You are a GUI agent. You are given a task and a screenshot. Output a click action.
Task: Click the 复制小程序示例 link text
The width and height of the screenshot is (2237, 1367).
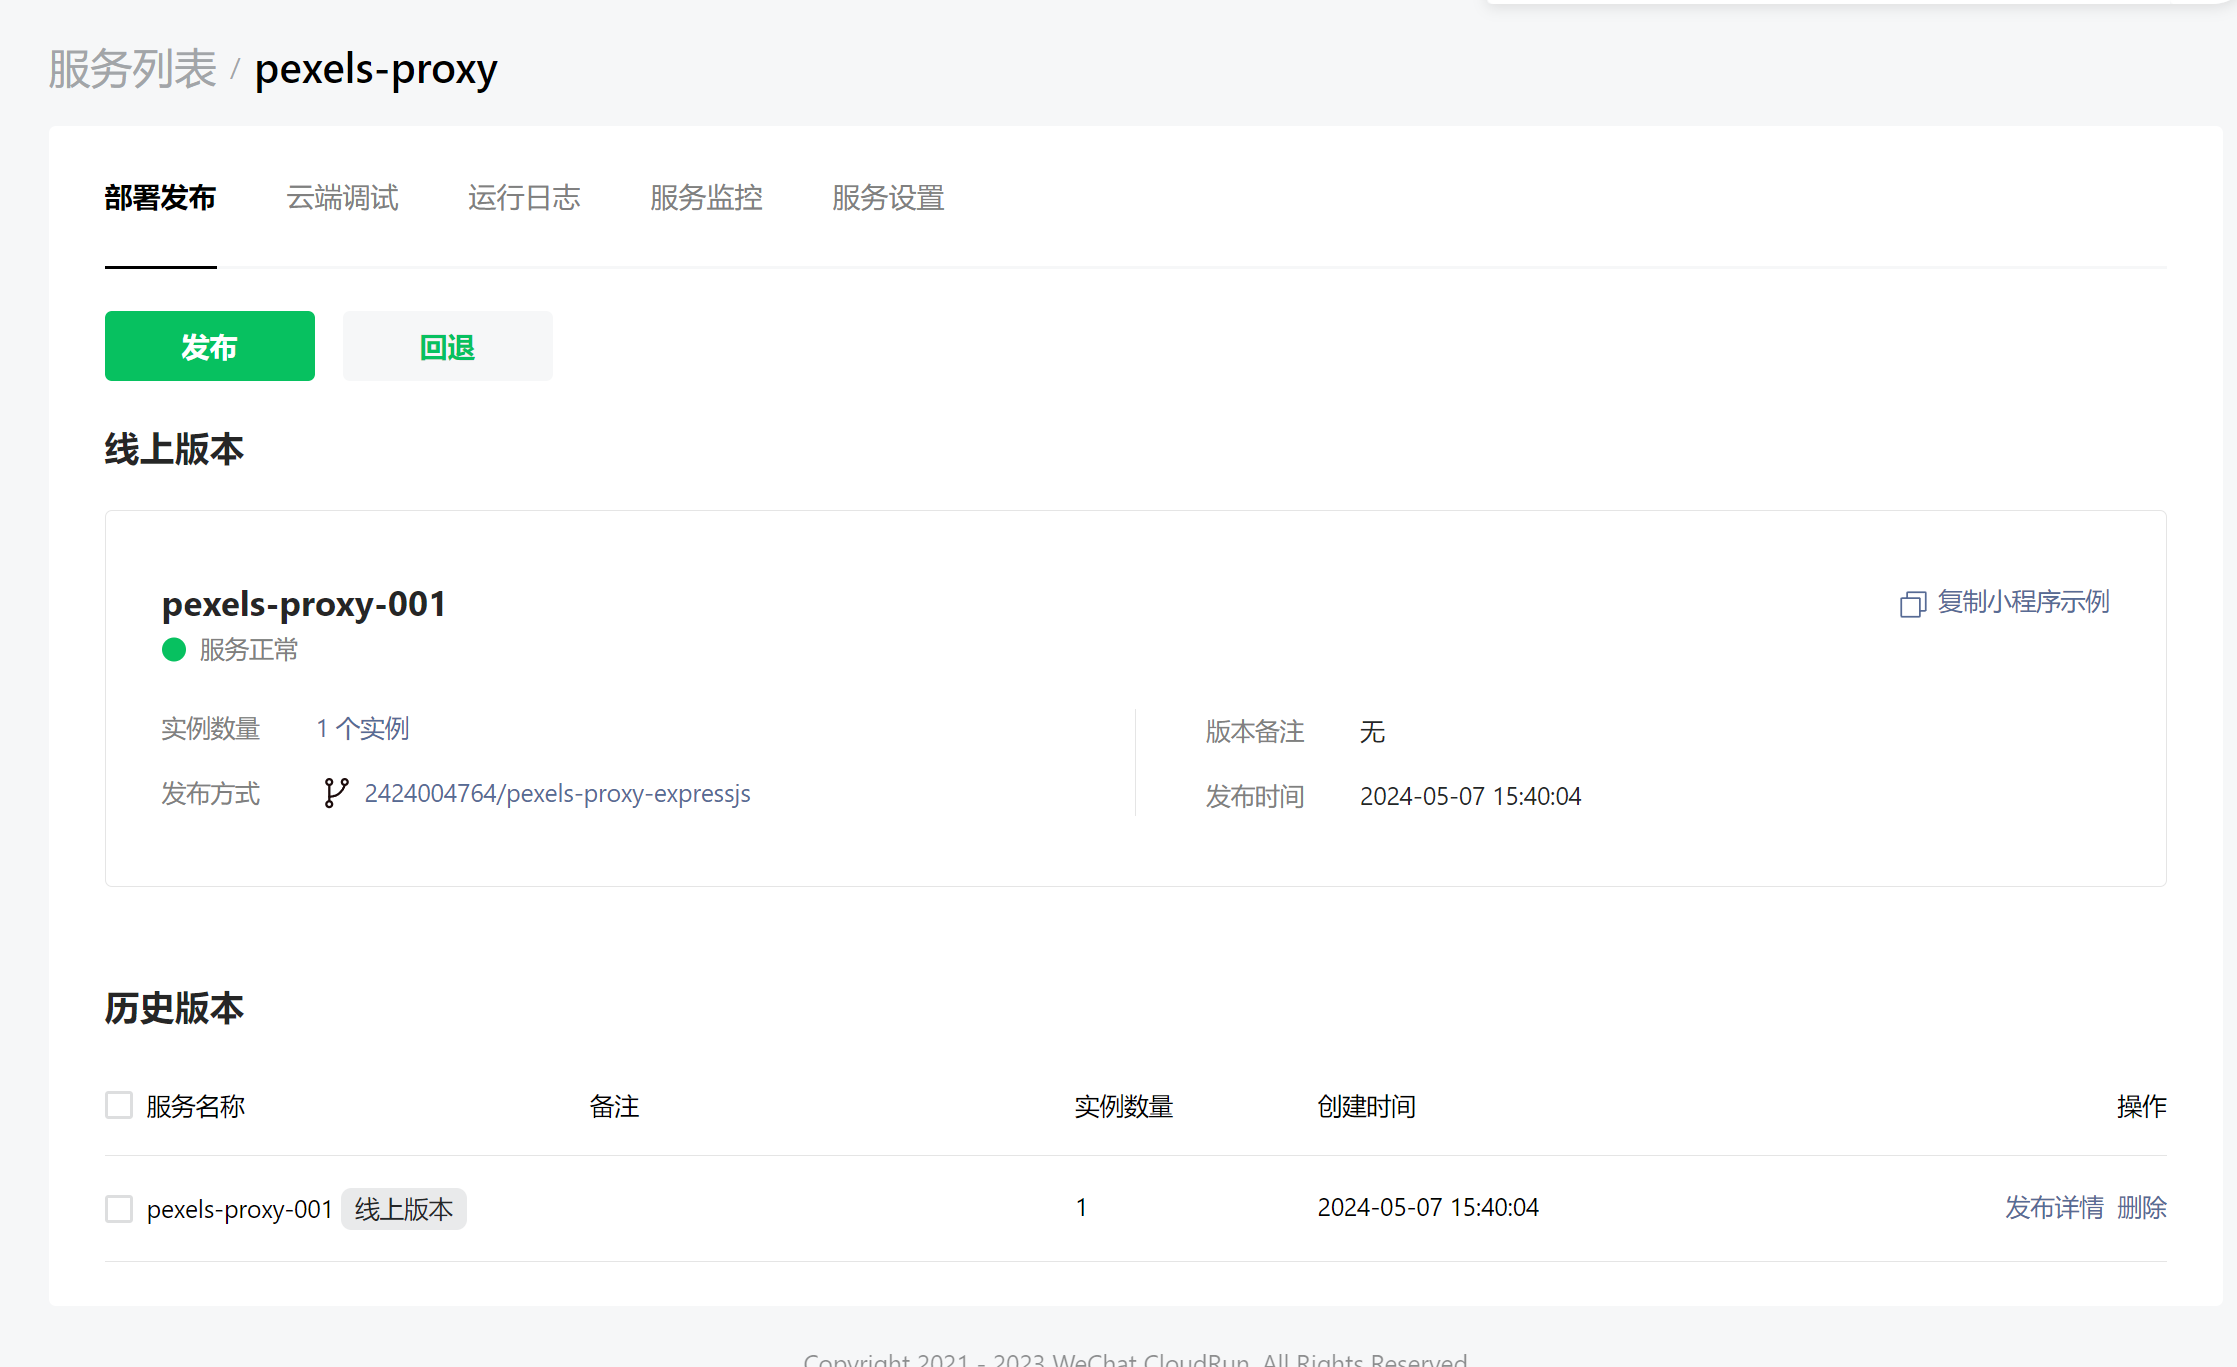click(x=2023, y=602)
